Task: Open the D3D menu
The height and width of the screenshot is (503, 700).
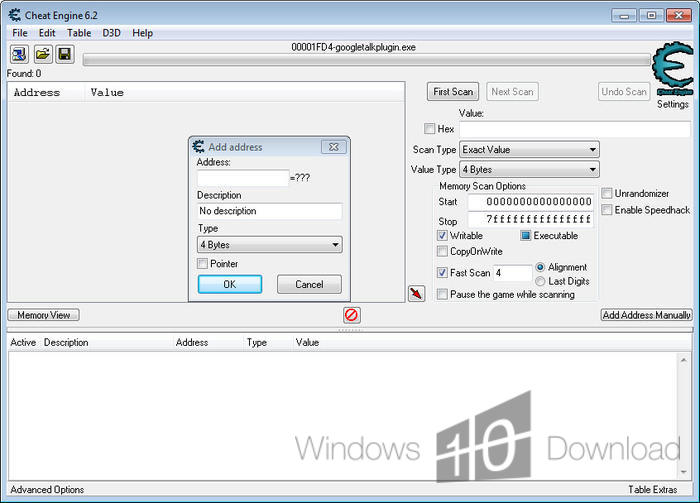Action: tap(112, 33)
